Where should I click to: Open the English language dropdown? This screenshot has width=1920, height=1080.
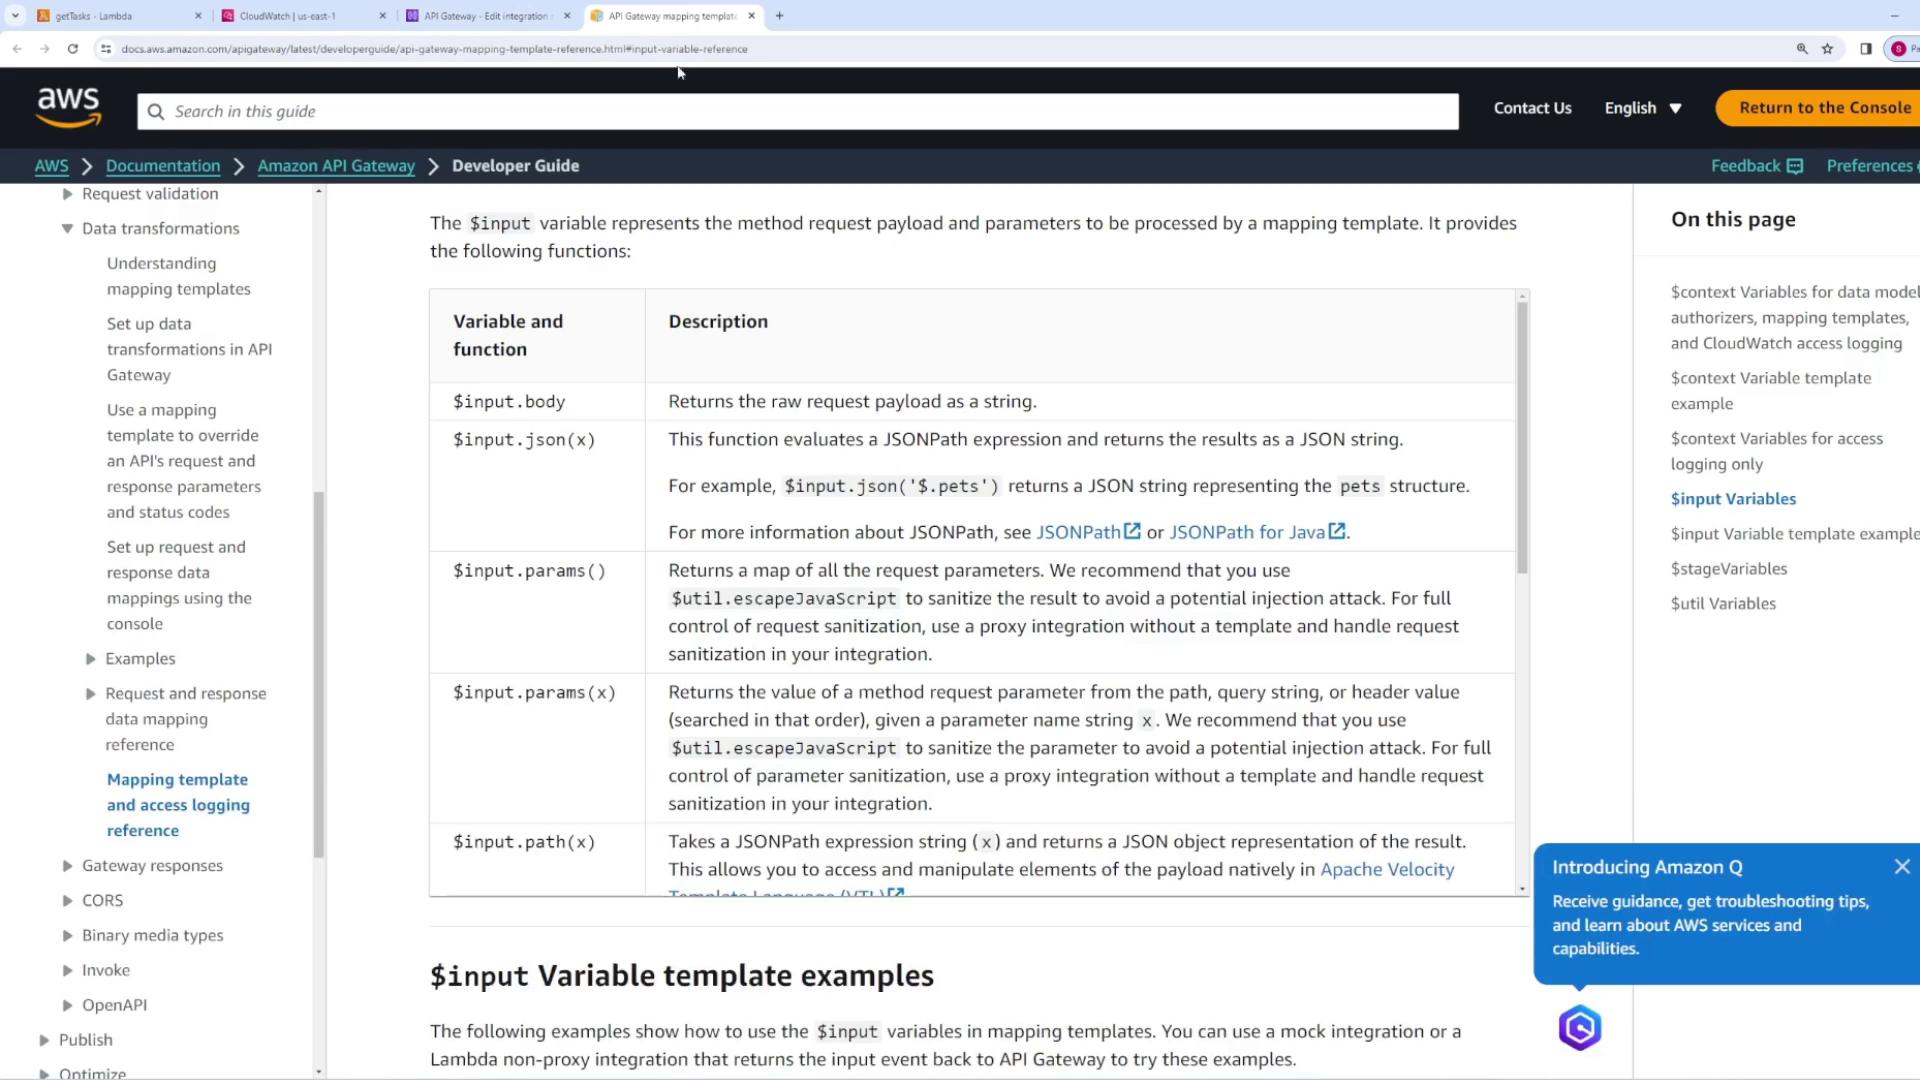coord(1642,108)
